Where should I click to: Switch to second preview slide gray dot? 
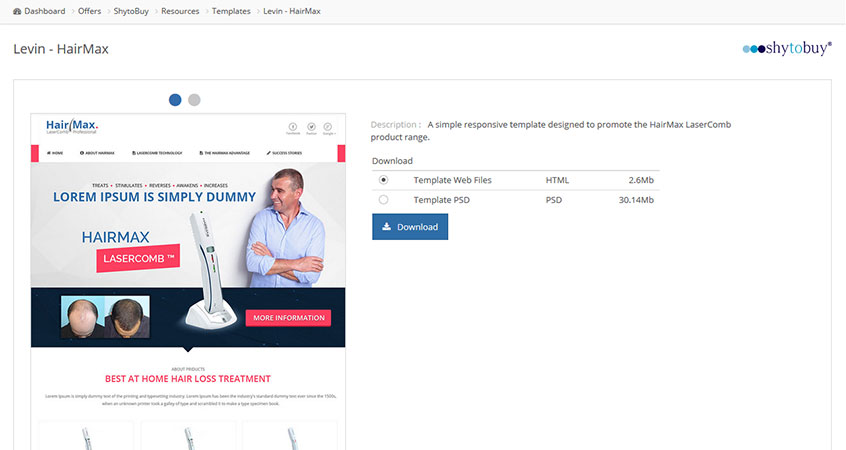tap(194, 100)
